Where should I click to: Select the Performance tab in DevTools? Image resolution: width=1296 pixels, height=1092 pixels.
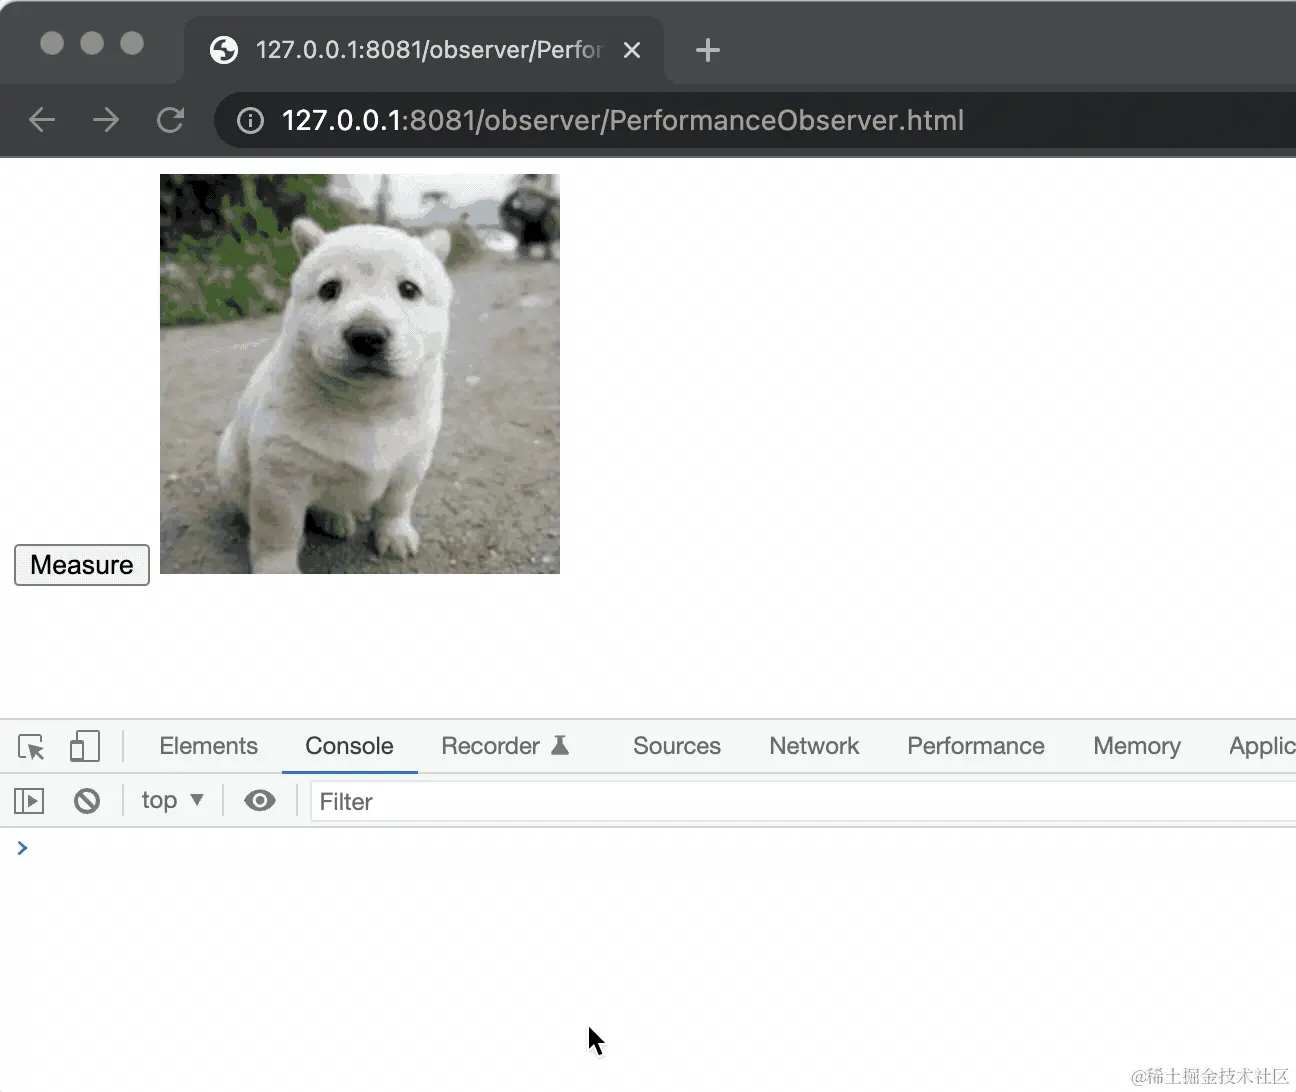(x=975, y=746)
